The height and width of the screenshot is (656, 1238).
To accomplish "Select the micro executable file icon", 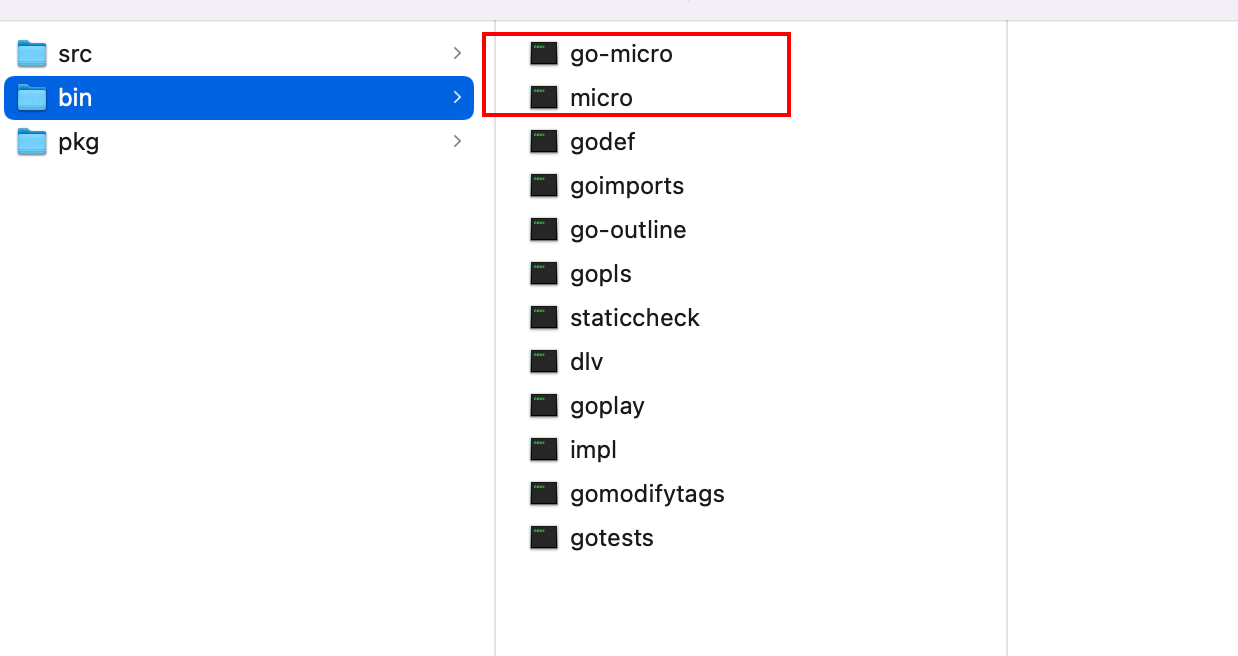I will click(x=544, y=98).
